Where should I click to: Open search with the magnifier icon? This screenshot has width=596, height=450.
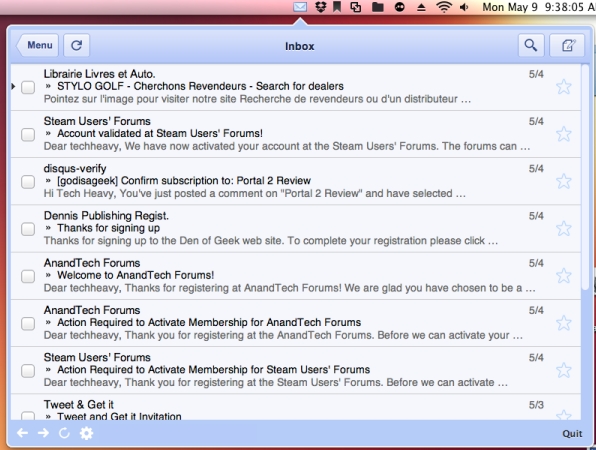tap(531, 46)
